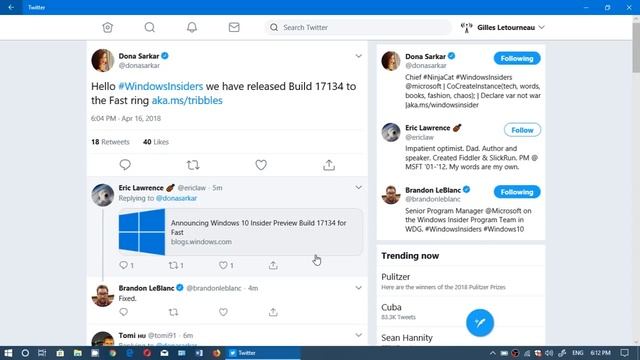View the 18 Retweets list
Screen dimensions: 640x360
pos(110,142)
